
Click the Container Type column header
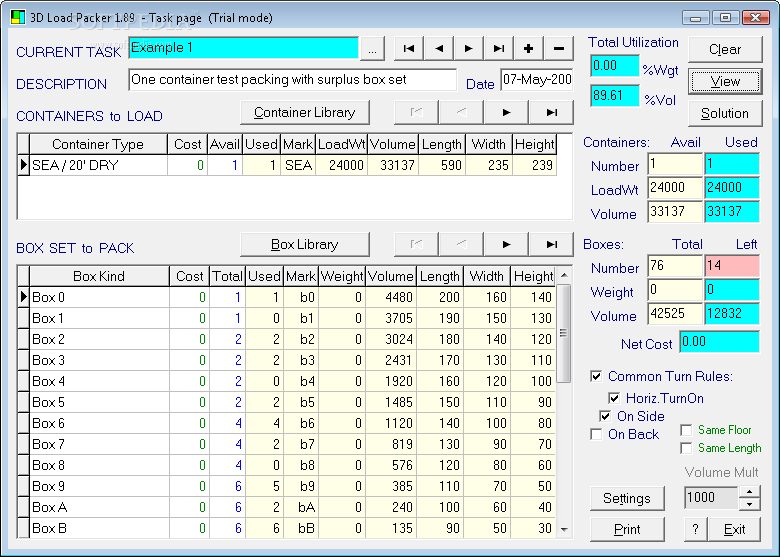(x=98, y=144)
